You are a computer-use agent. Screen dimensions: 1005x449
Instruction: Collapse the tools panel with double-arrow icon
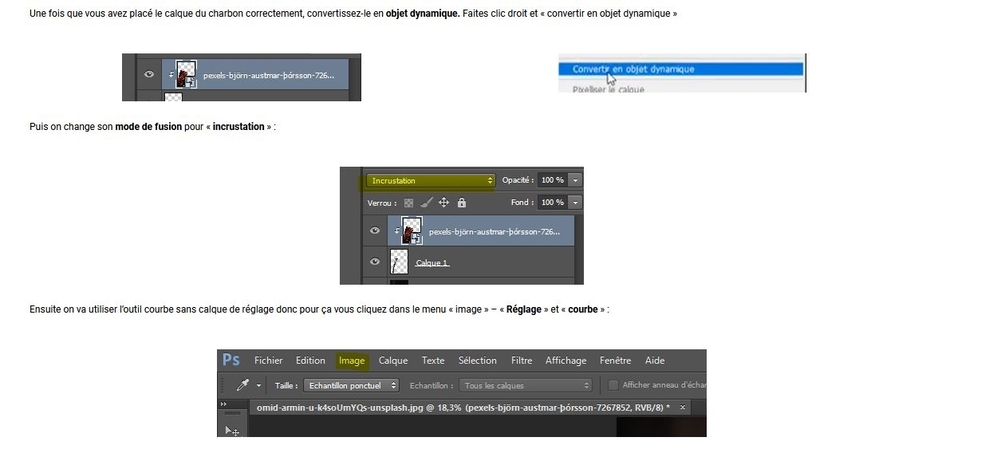[224, 405]
